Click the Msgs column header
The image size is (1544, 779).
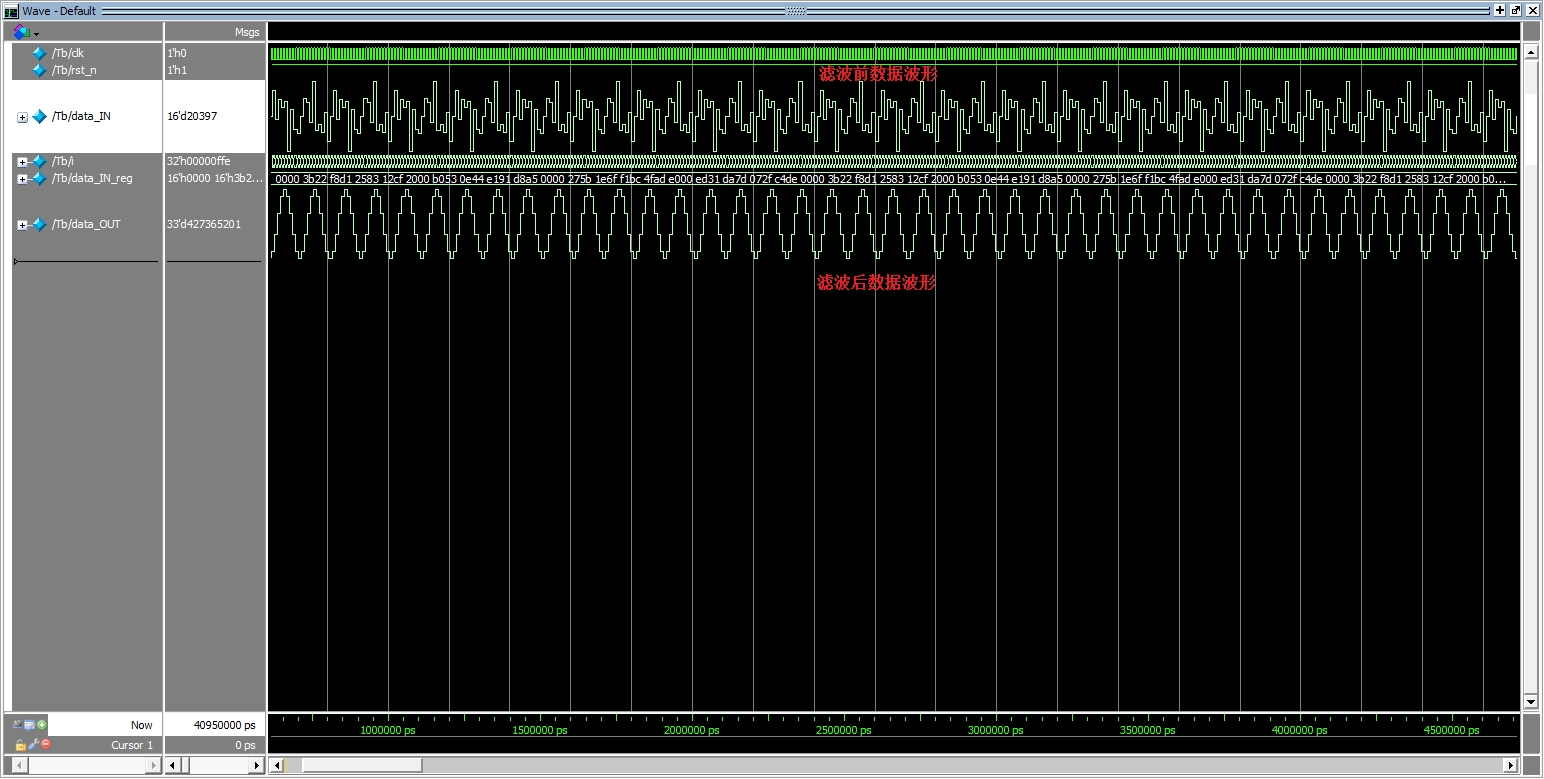[248, 32]
